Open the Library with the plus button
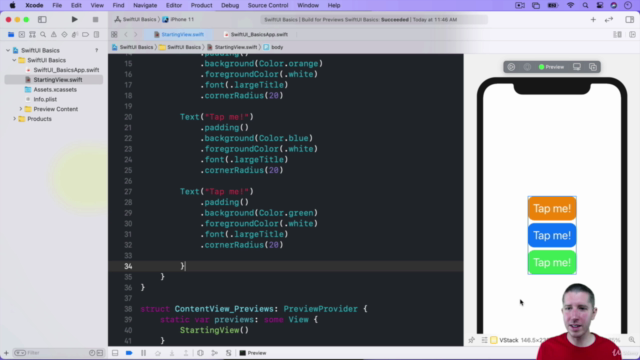This screenshot has height=360, width=640. (x=593, y=20)
